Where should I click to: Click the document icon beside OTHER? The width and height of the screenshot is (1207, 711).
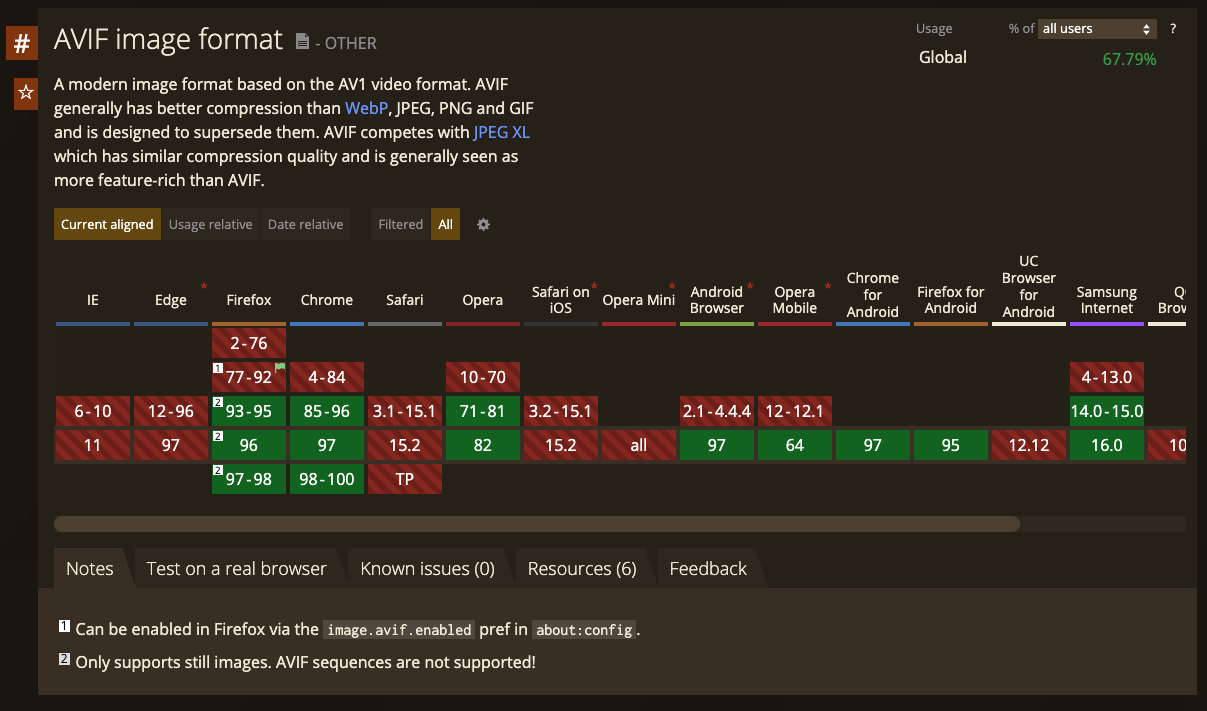tap(303, 42)
